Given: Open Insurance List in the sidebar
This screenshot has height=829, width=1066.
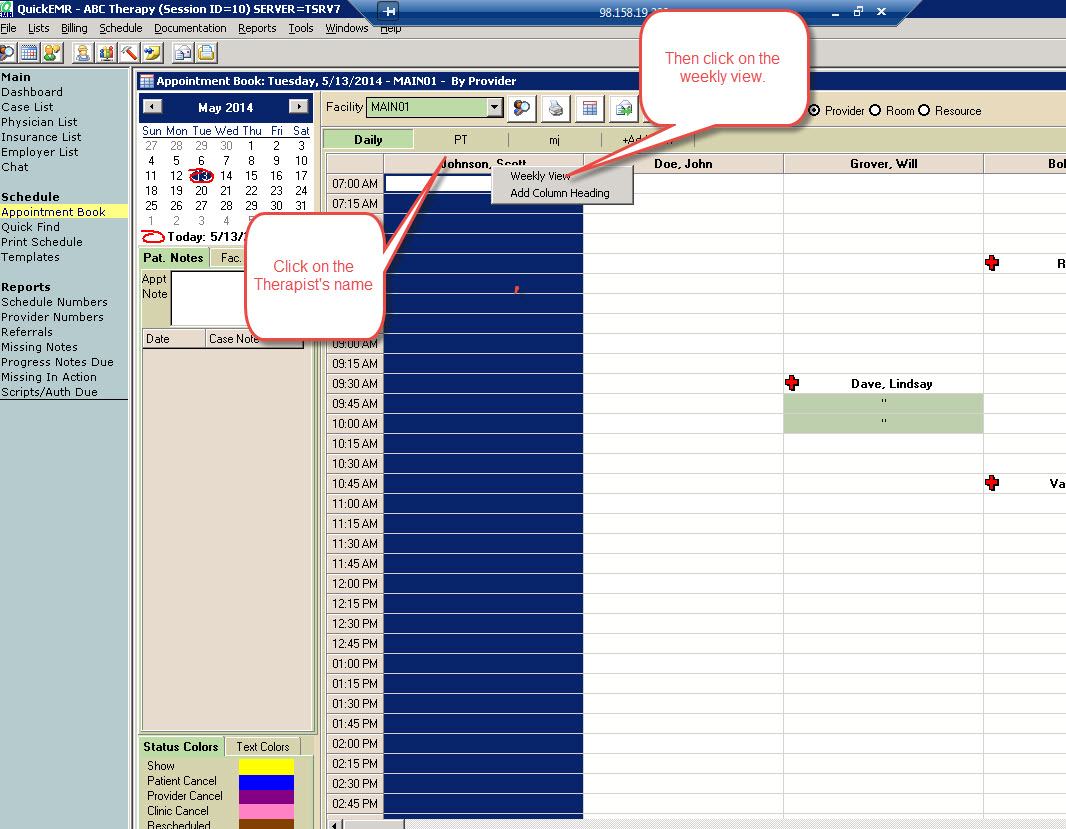Looking at the screenshot, I should 41,137.
